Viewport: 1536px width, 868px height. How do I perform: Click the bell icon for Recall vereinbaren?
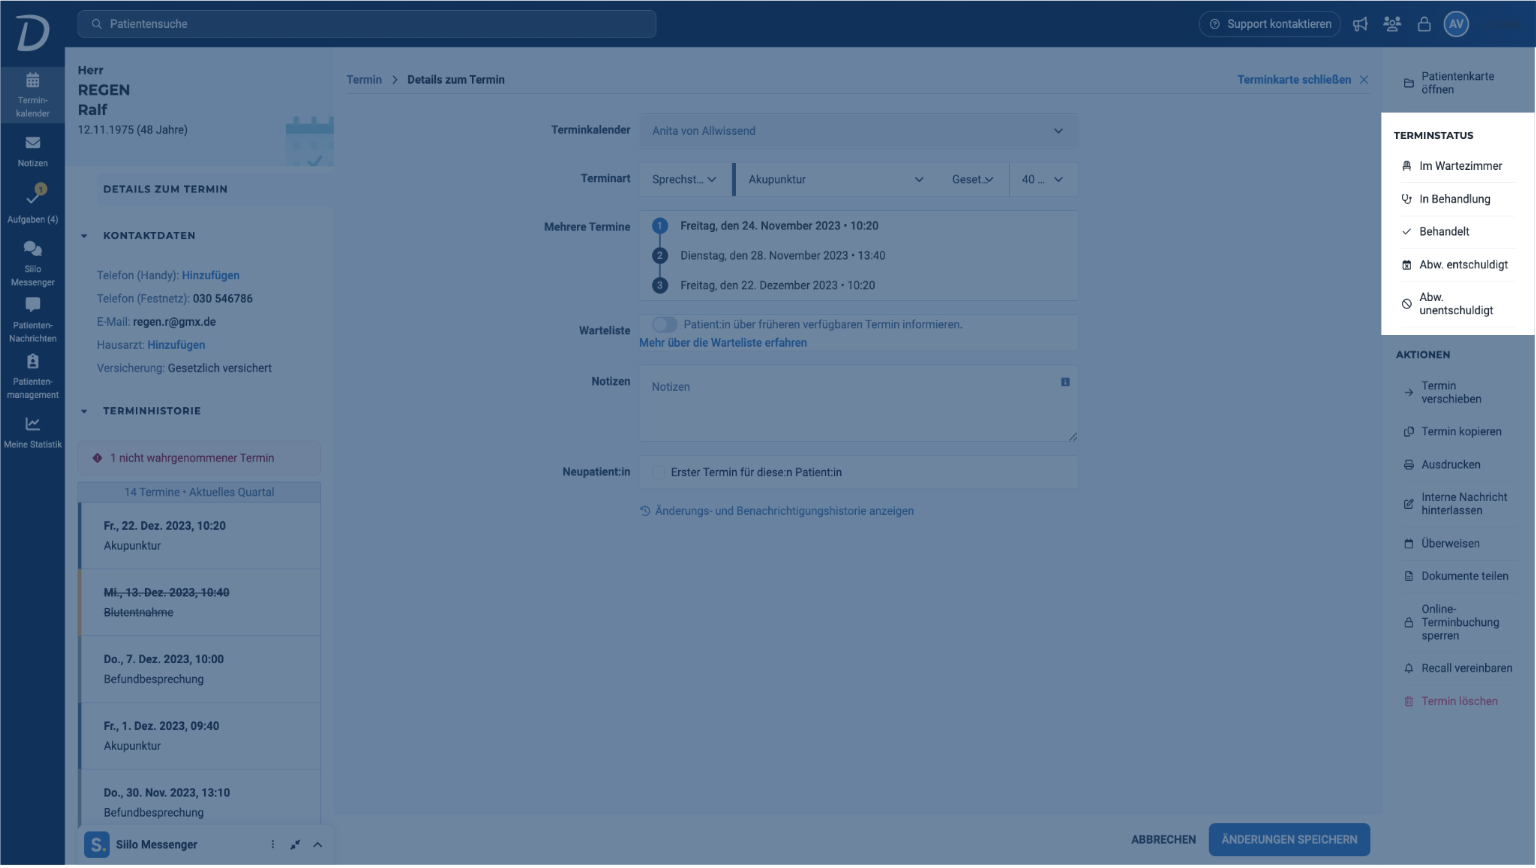1408,668
